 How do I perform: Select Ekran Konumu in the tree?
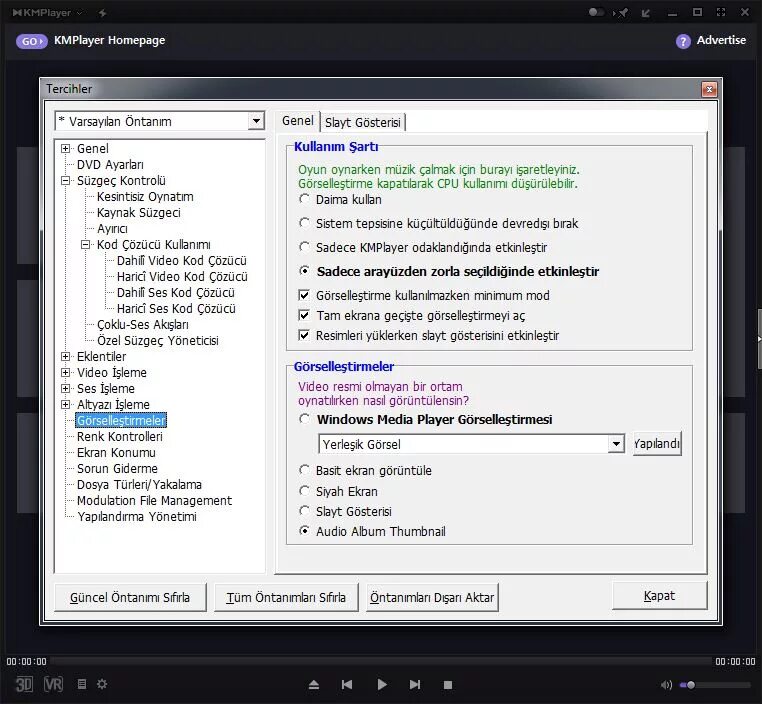pos(116,453)
